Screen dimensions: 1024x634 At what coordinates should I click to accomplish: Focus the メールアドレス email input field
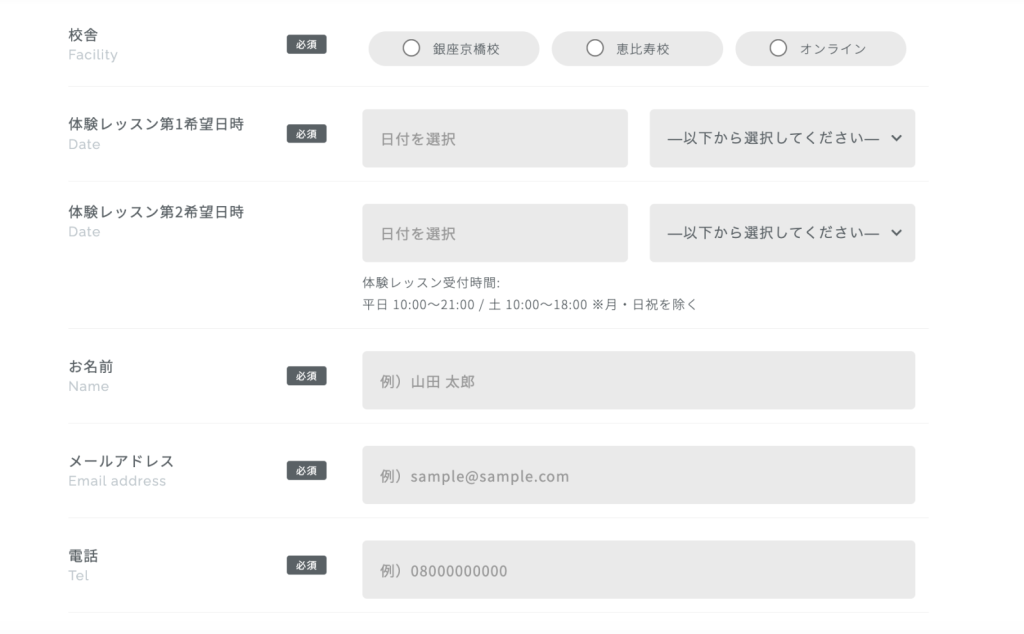(638, 475)
